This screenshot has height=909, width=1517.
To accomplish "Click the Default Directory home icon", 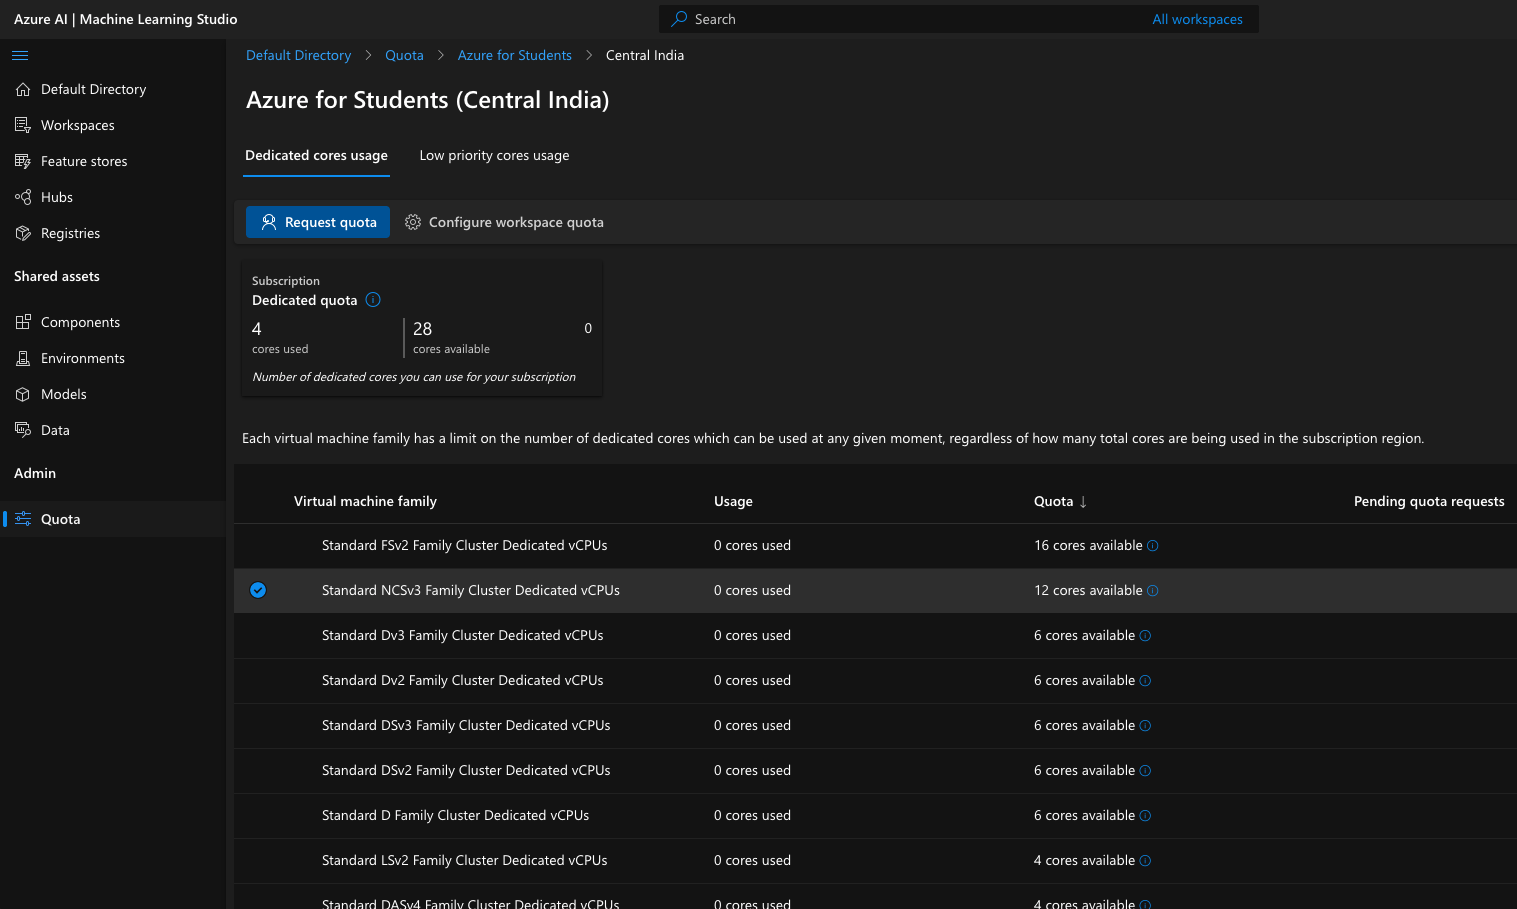I will [x=23, y=89].
